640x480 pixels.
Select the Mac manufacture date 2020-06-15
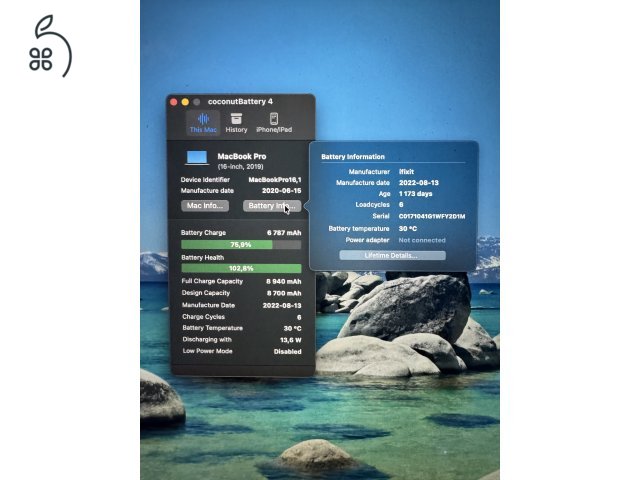pos(282,191)
